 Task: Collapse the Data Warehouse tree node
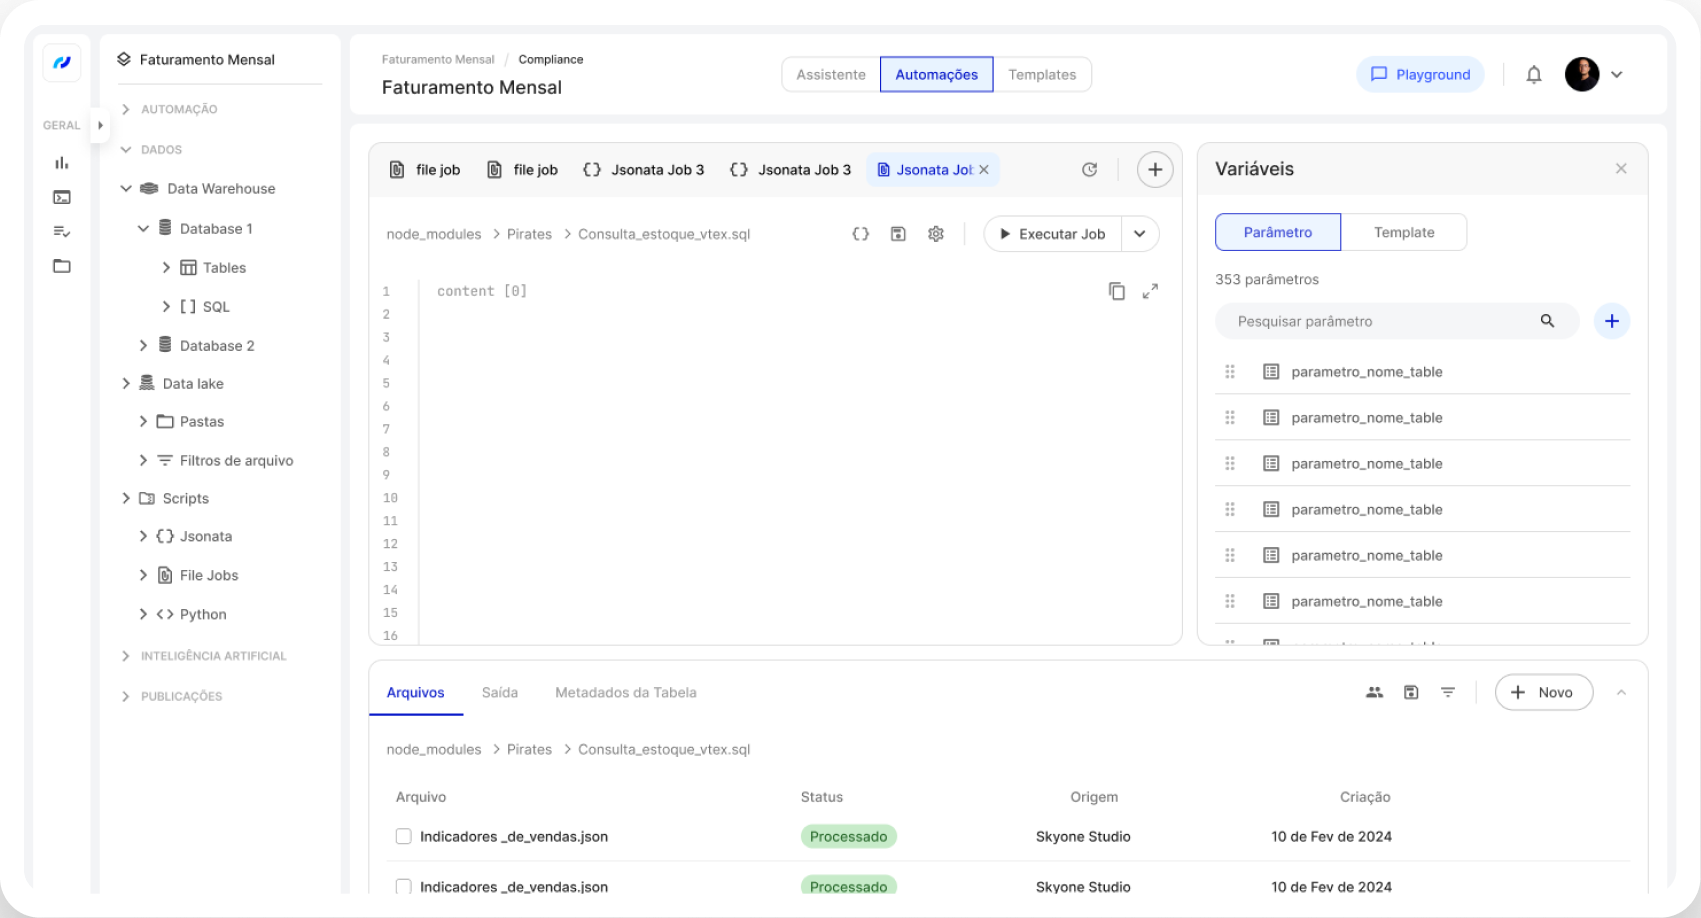coord(126,189)
